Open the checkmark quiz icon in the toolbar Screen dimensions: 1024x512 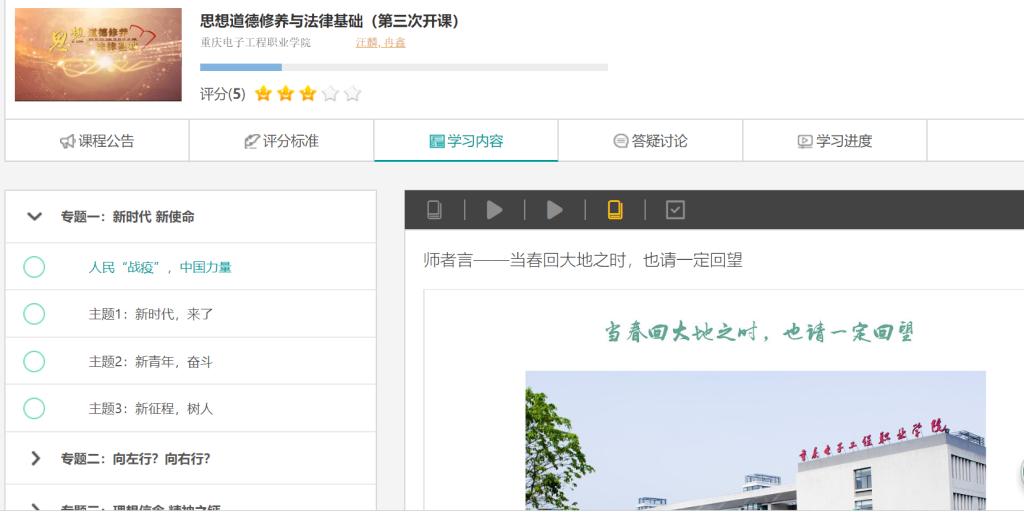coord(675,210)
